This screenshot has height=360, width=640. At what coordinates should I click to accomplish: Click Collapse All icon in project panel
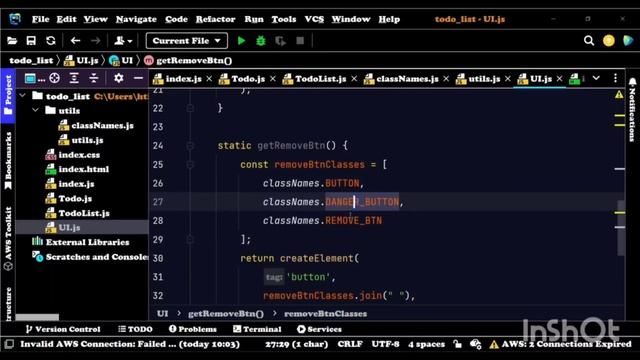pos(93,78)
